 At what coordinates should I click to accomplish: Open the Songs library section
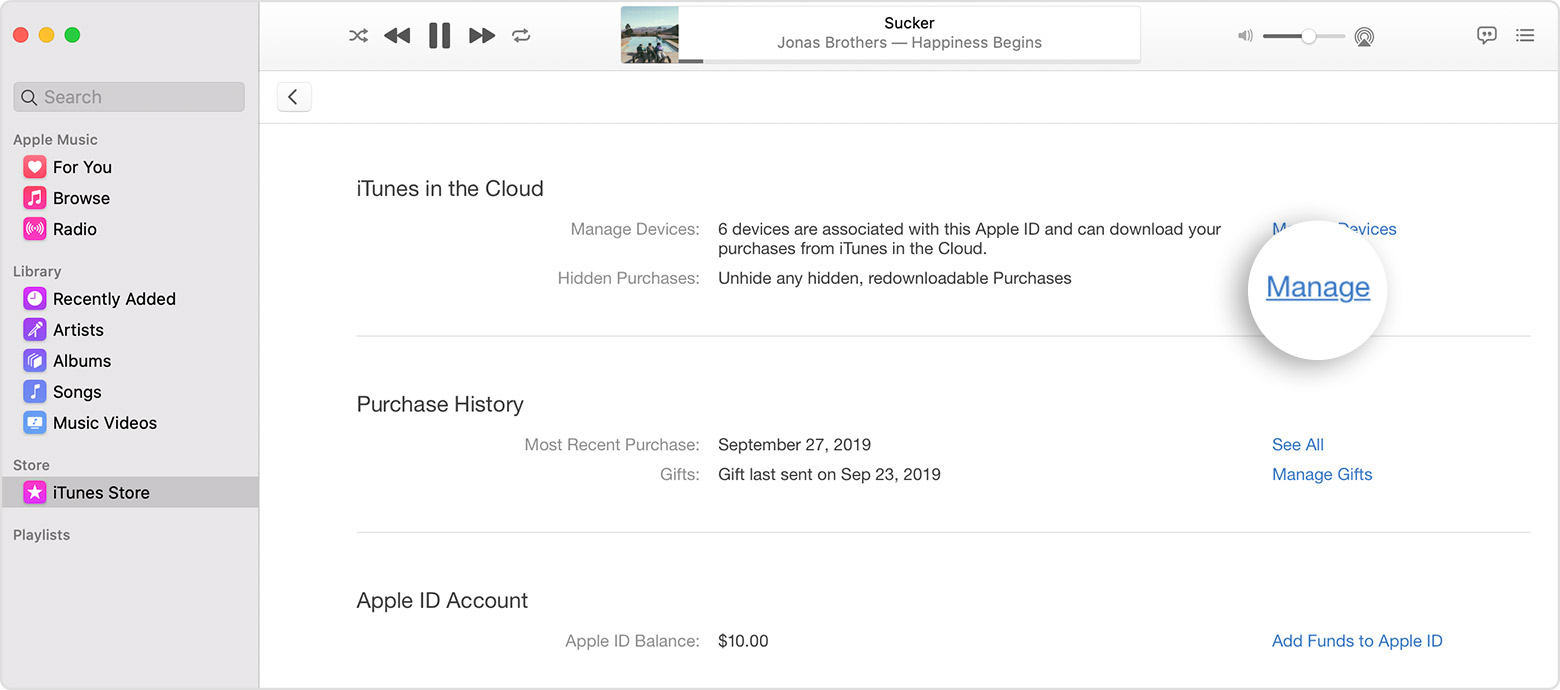(x=76, y=391)
